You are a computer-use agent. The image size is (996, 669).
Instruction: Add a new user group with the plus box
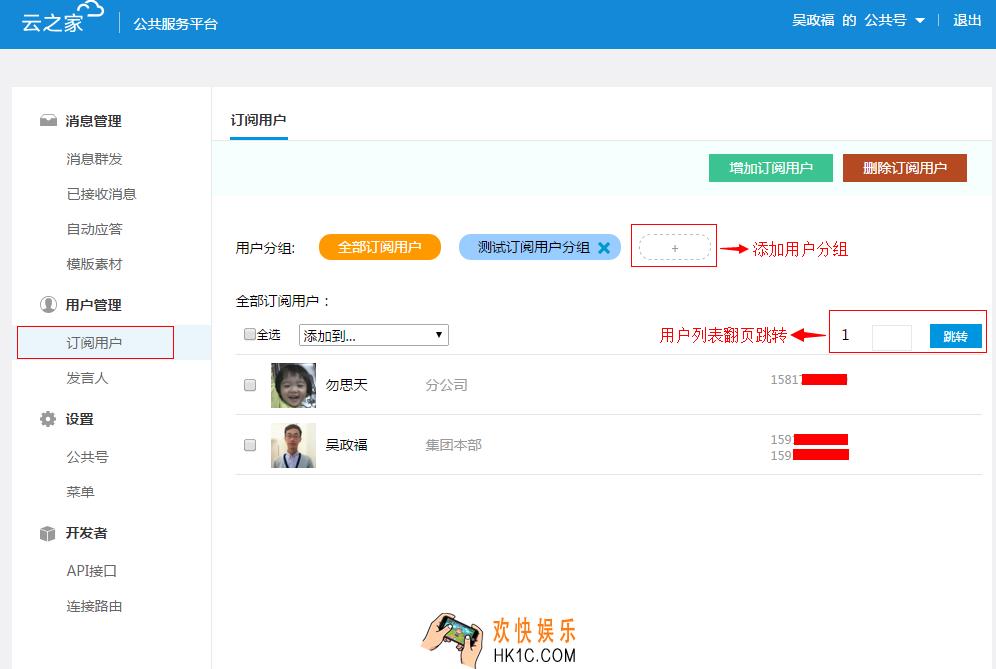[675, 247]
